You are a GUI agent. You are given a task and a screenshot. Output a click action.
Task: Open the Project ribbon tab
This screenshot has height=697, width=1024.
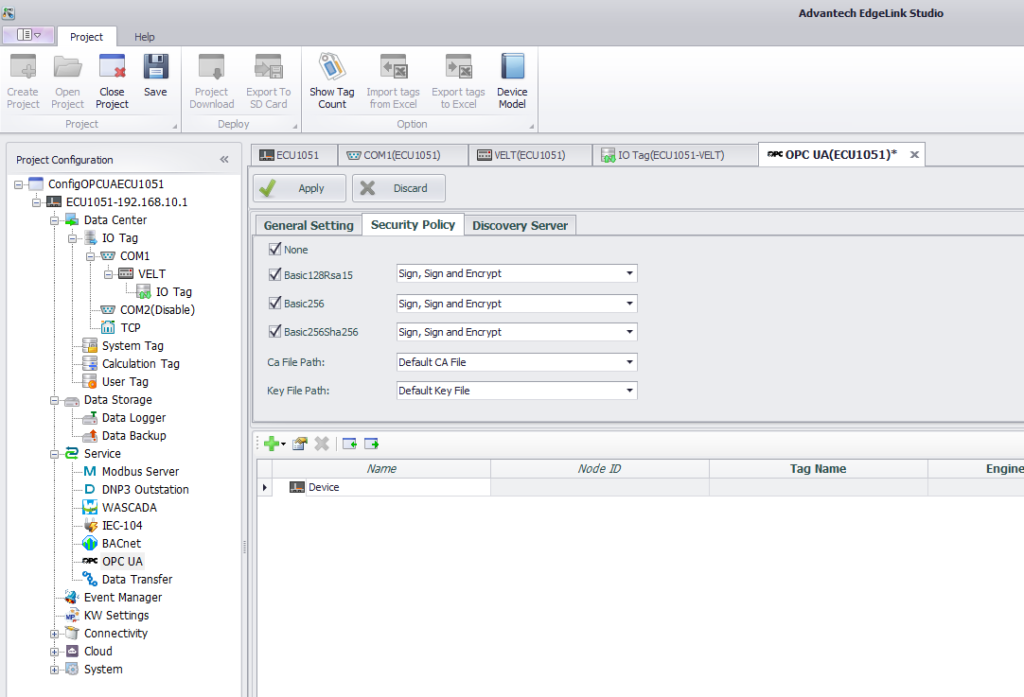pyautogui.click(x=86, y=37)
